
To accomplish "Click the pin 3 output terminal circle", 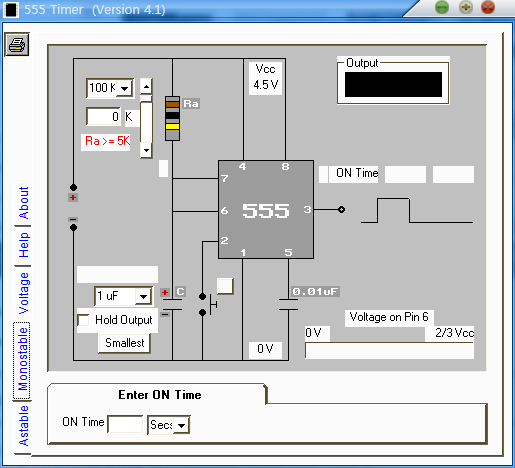I will (341, 209).
